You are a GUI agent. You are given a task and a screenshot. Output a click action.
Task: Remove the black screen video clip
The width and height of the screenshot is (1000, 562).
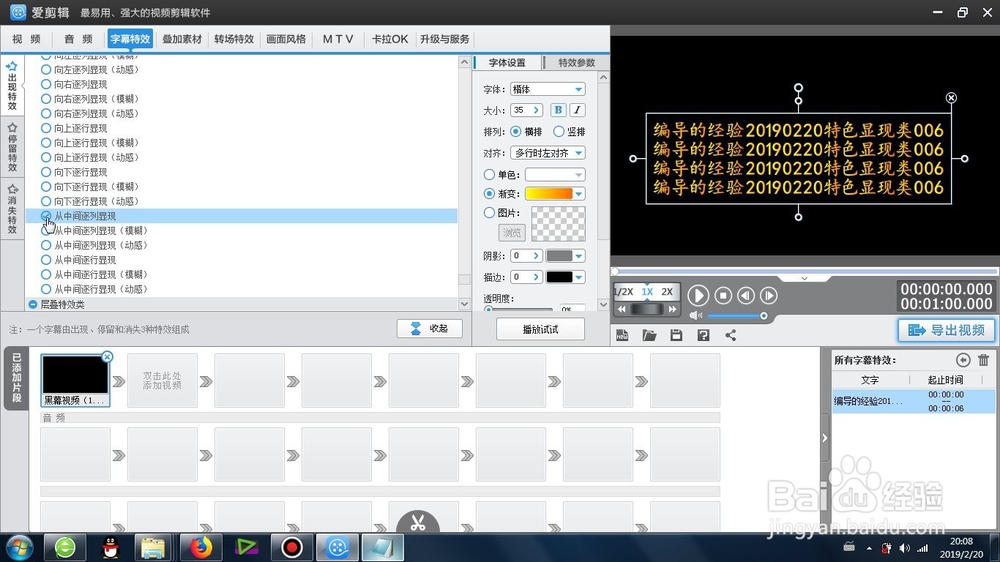coord(107,357)
